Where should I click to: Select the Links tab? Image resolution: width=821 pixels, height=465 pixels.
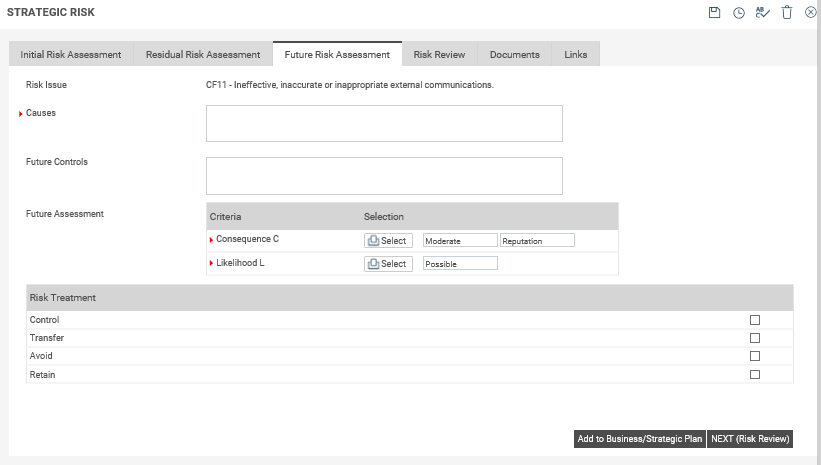[x=576, y=54]
